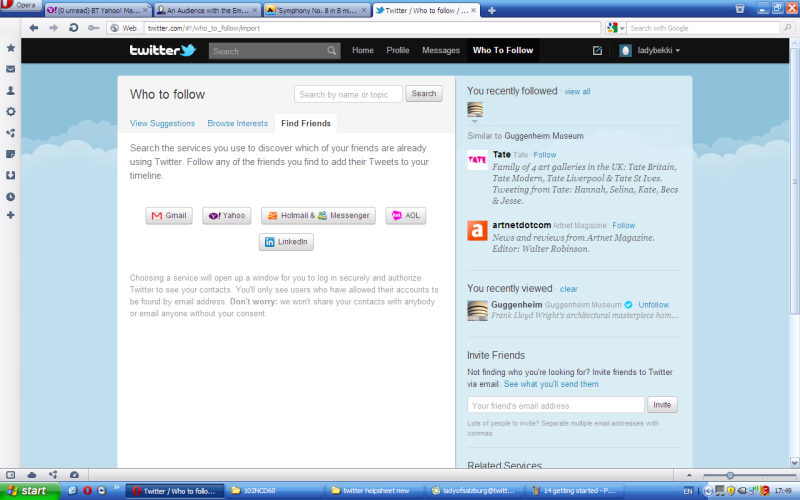Image resolution: width=800 pixels, height=500 pixels.
Task: Open 102NCD60 folder in taskbar
Action: pyautogui.click(x=274, y=491)
